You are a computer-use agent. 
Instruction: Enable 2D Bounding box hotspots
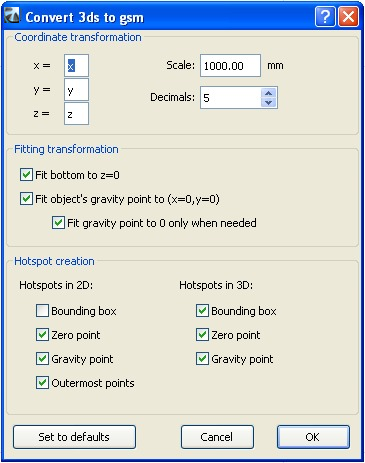click(x=42, y=311)
